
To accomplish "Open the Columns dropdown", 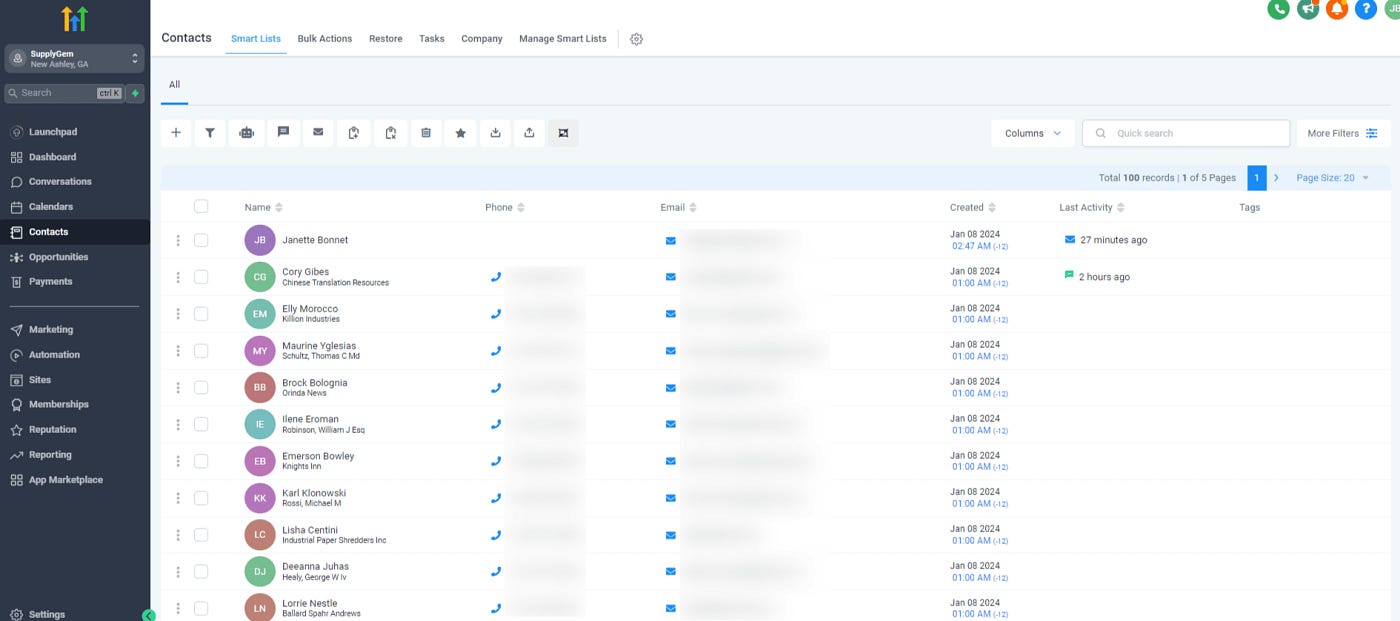I will point(1033,133).
